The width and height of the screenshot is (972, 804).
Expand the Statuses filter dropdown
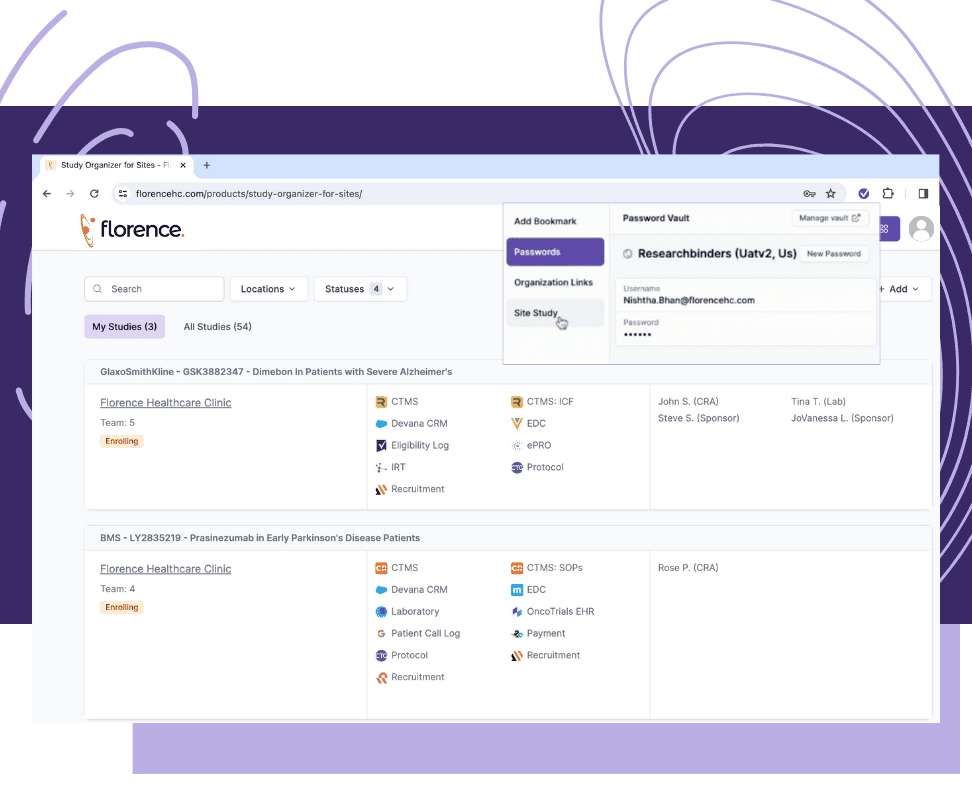tap(360, 289)
